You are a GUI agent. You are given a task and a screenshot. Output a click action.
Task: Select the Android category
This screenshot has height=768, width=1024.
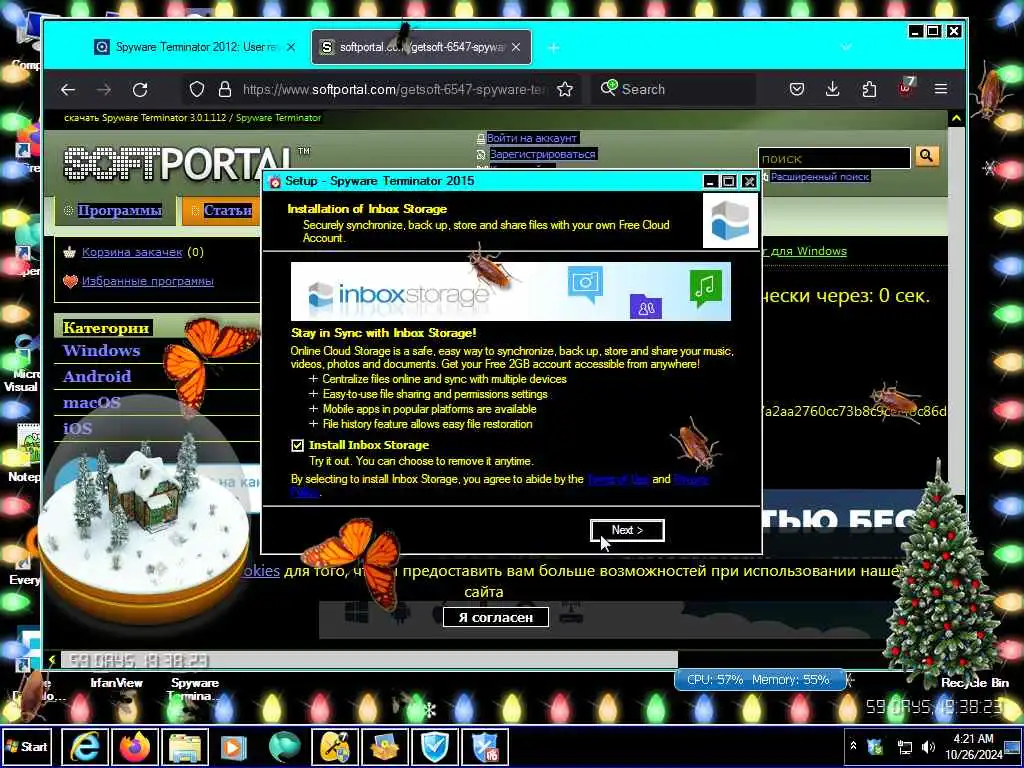(x=97, y=376)
